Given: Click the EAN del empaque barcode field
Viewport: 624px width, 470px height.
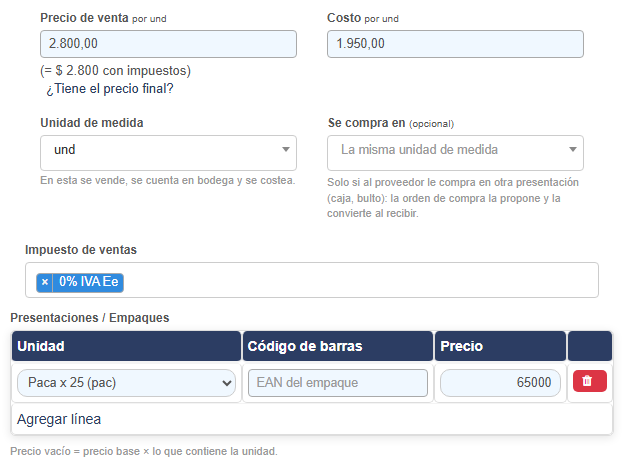Looking at the screenshot, I should click(x=338, y=383).
